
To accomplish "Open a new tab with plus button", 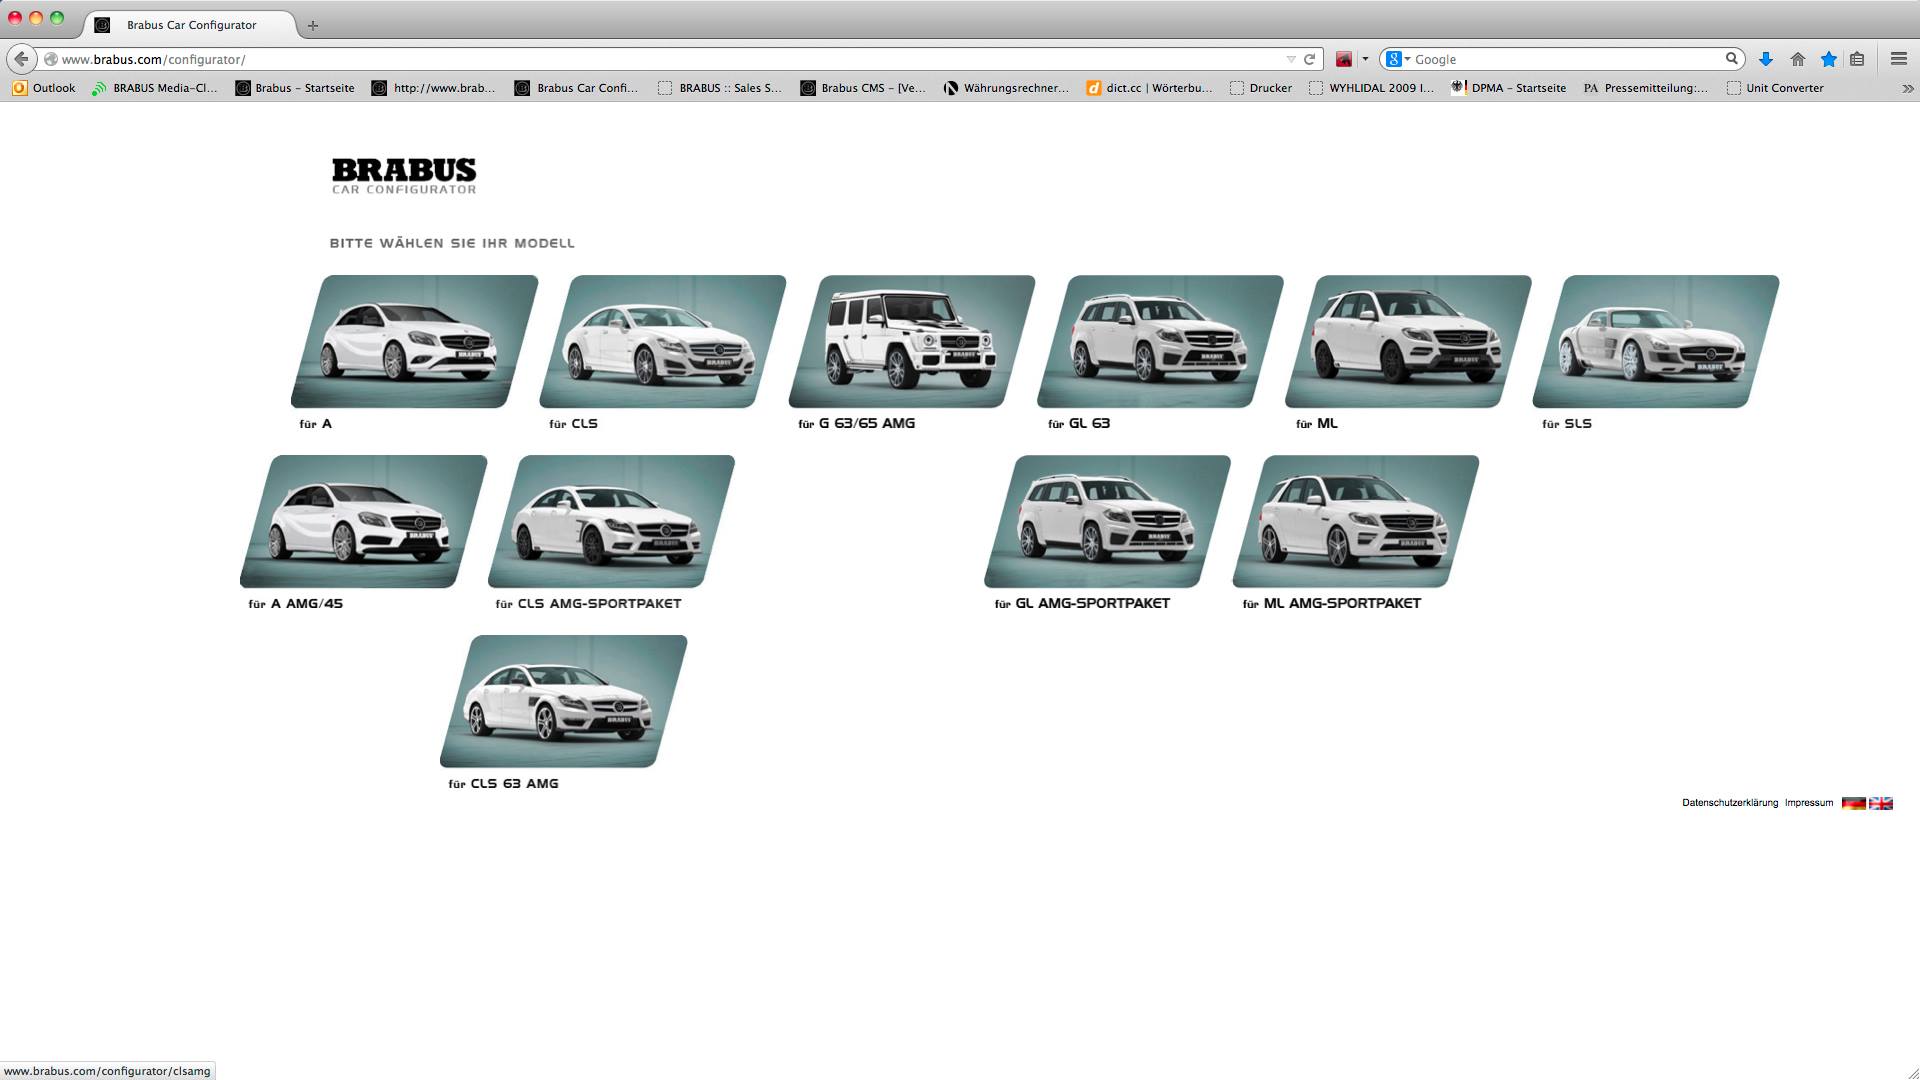I will click(313, 25).
